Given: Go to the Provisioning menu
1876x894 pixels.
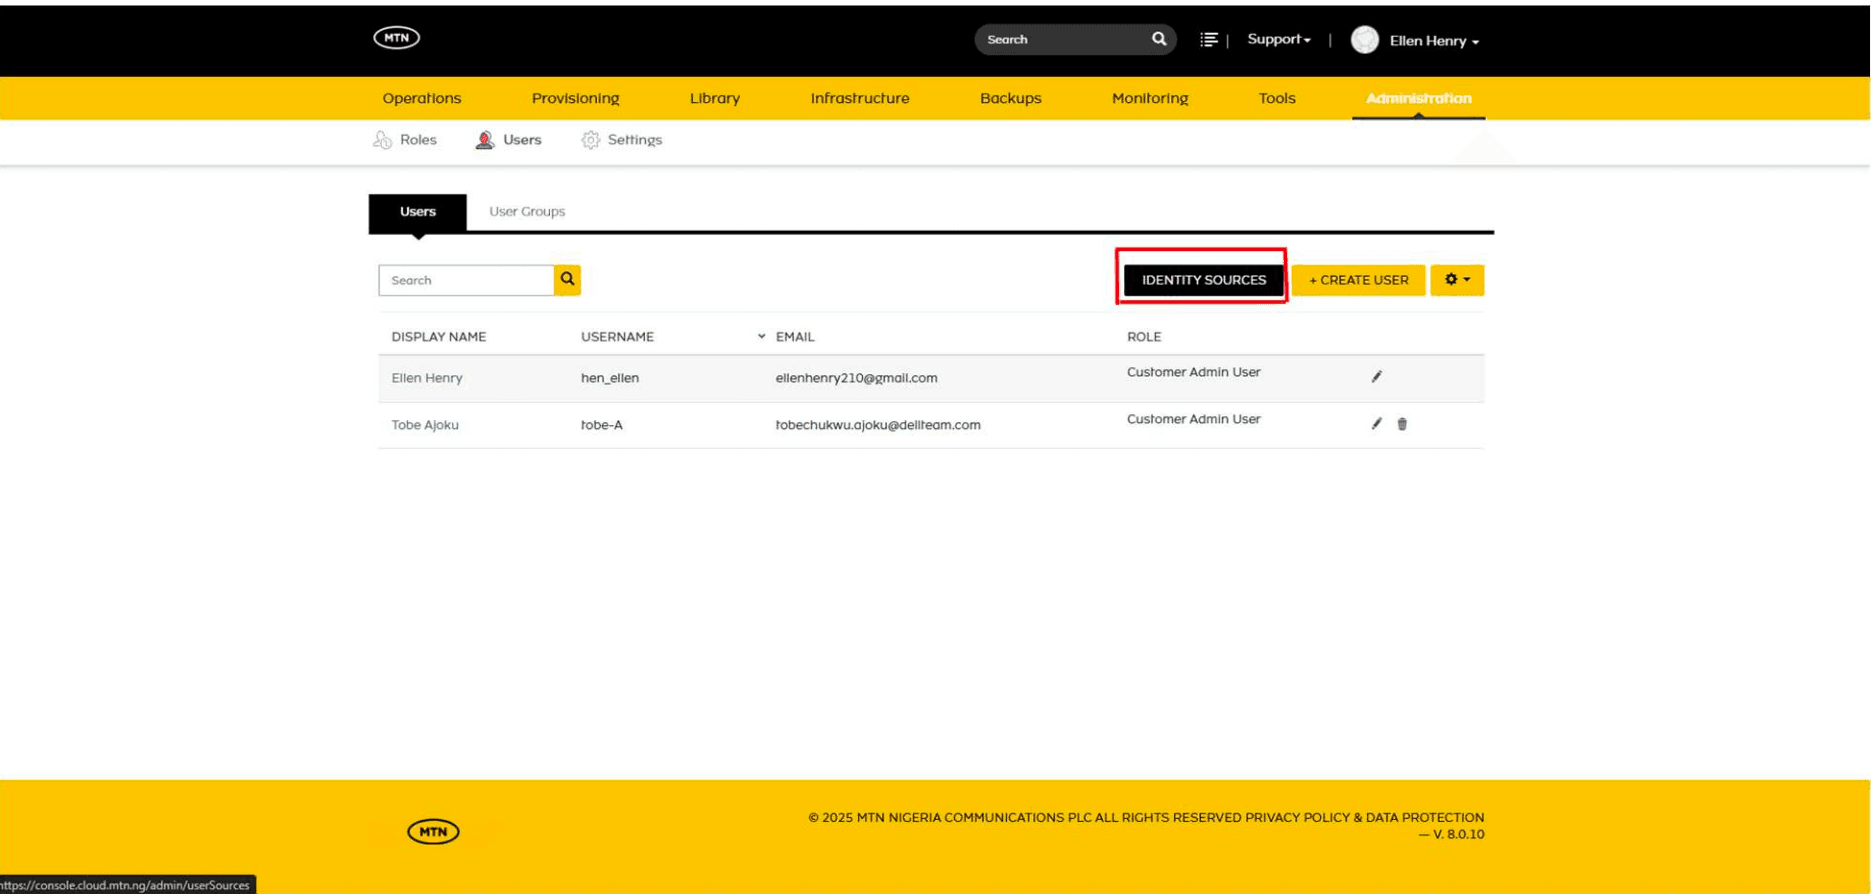Looking at the screenshot, I should [577, 98].
